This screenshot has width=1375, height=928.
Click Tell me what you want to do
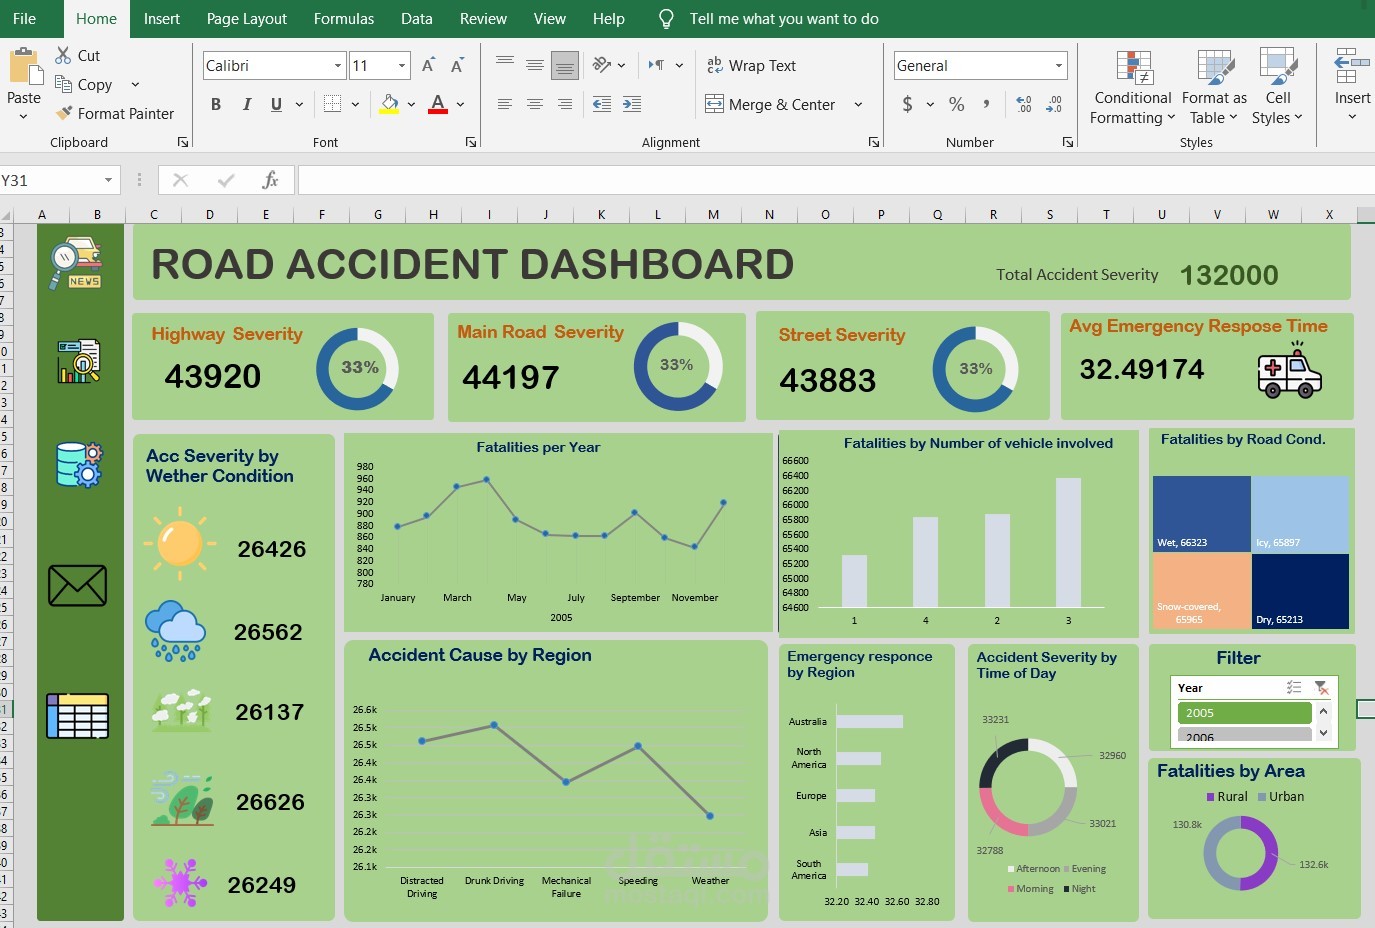(784, 18)
